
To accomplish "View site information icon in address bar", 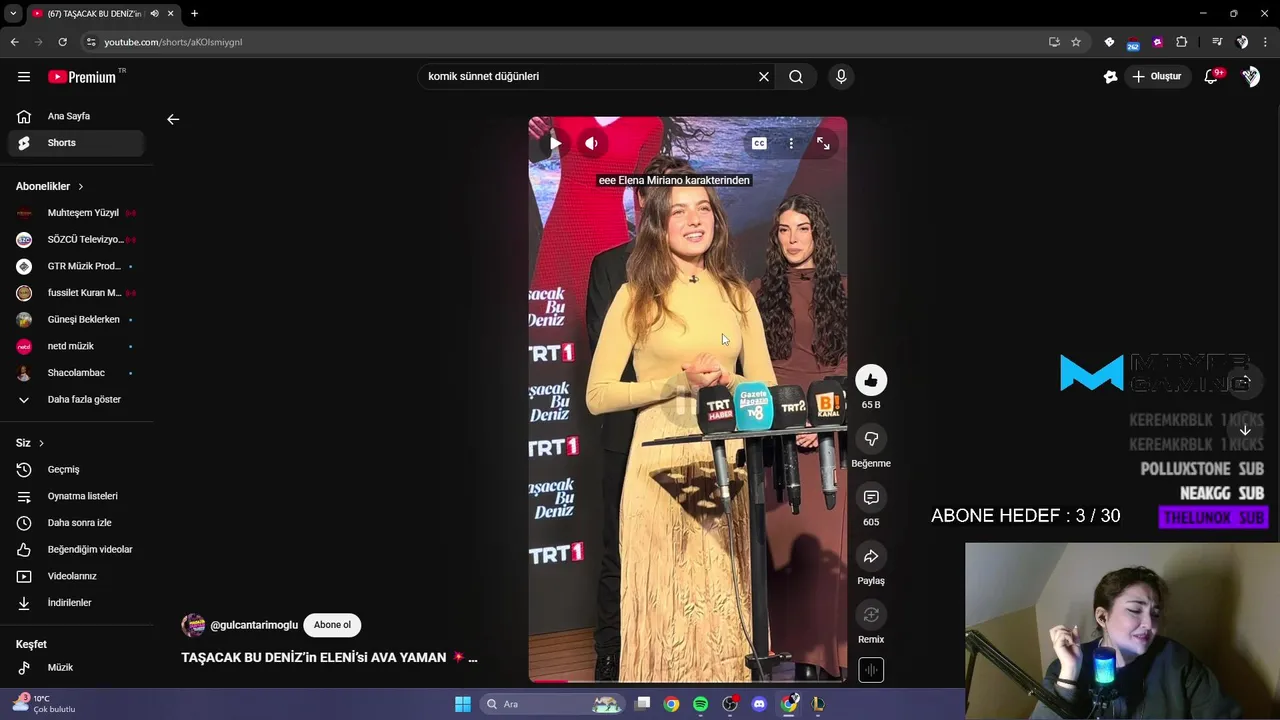I will (x=91, y=42).
